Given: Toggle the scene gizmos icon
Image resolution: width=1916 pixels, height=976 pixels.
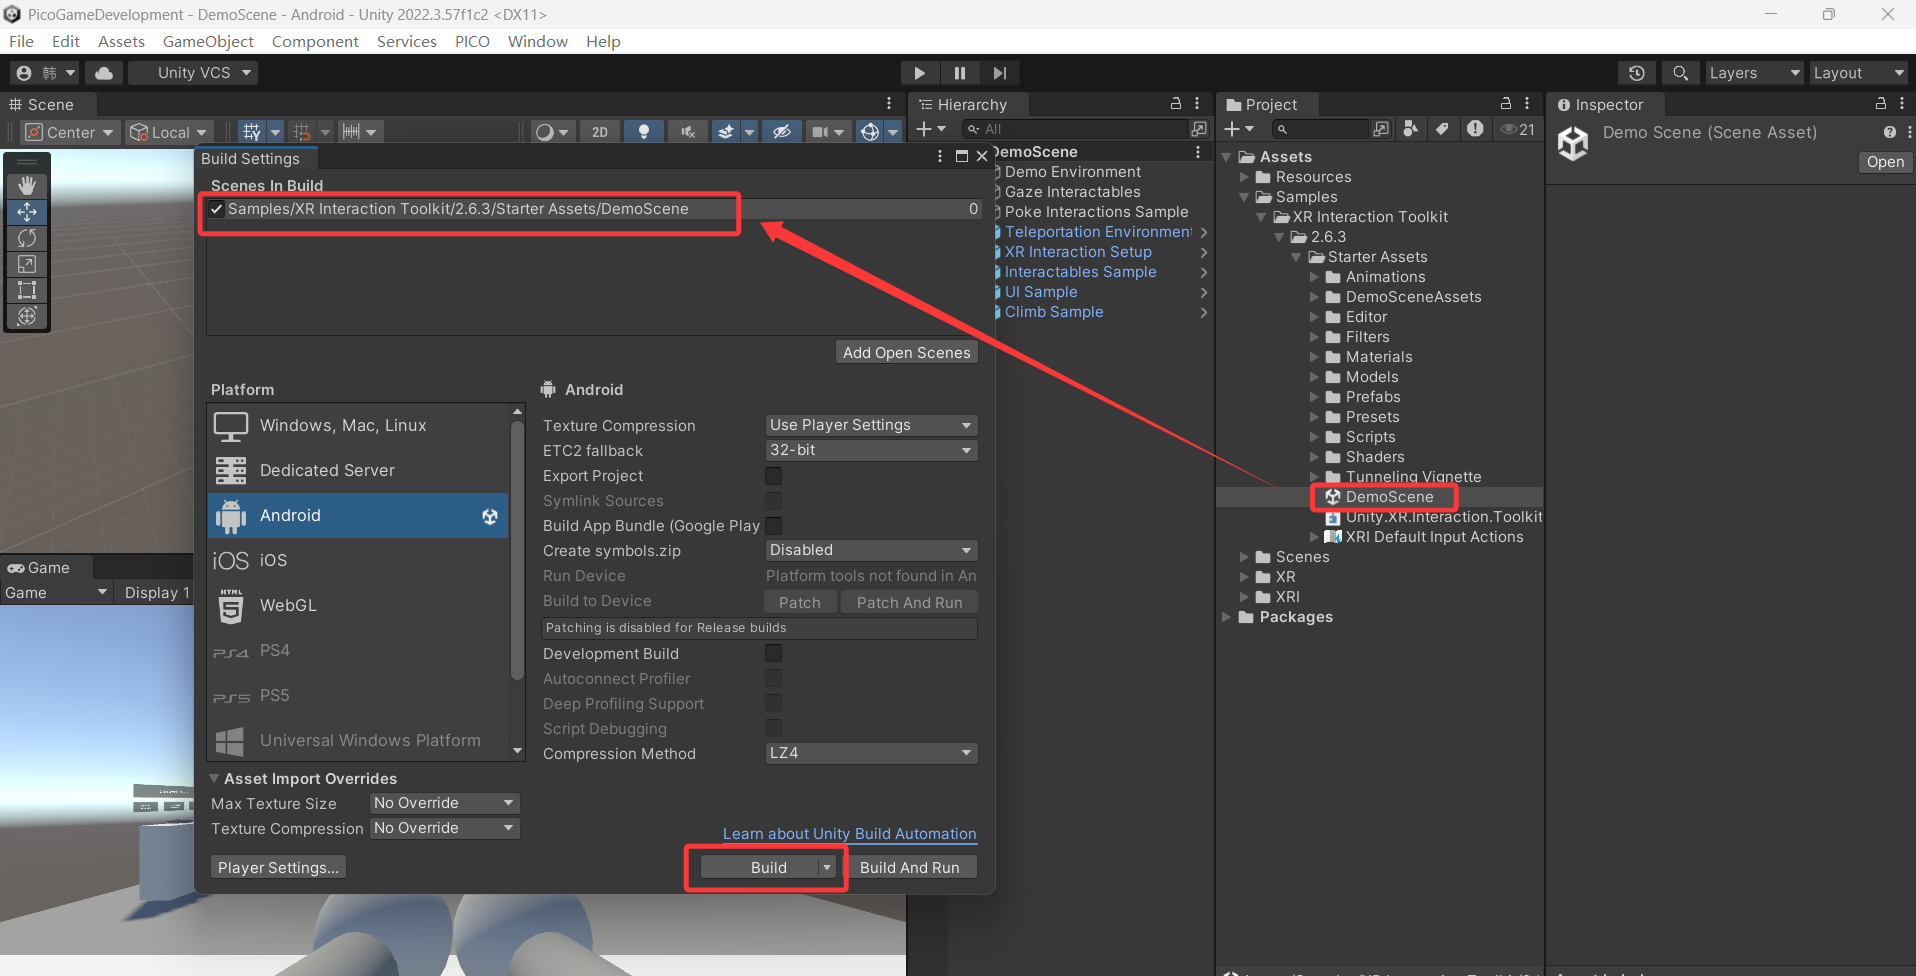Looking at the screenshot, I should tap(870, 132).
